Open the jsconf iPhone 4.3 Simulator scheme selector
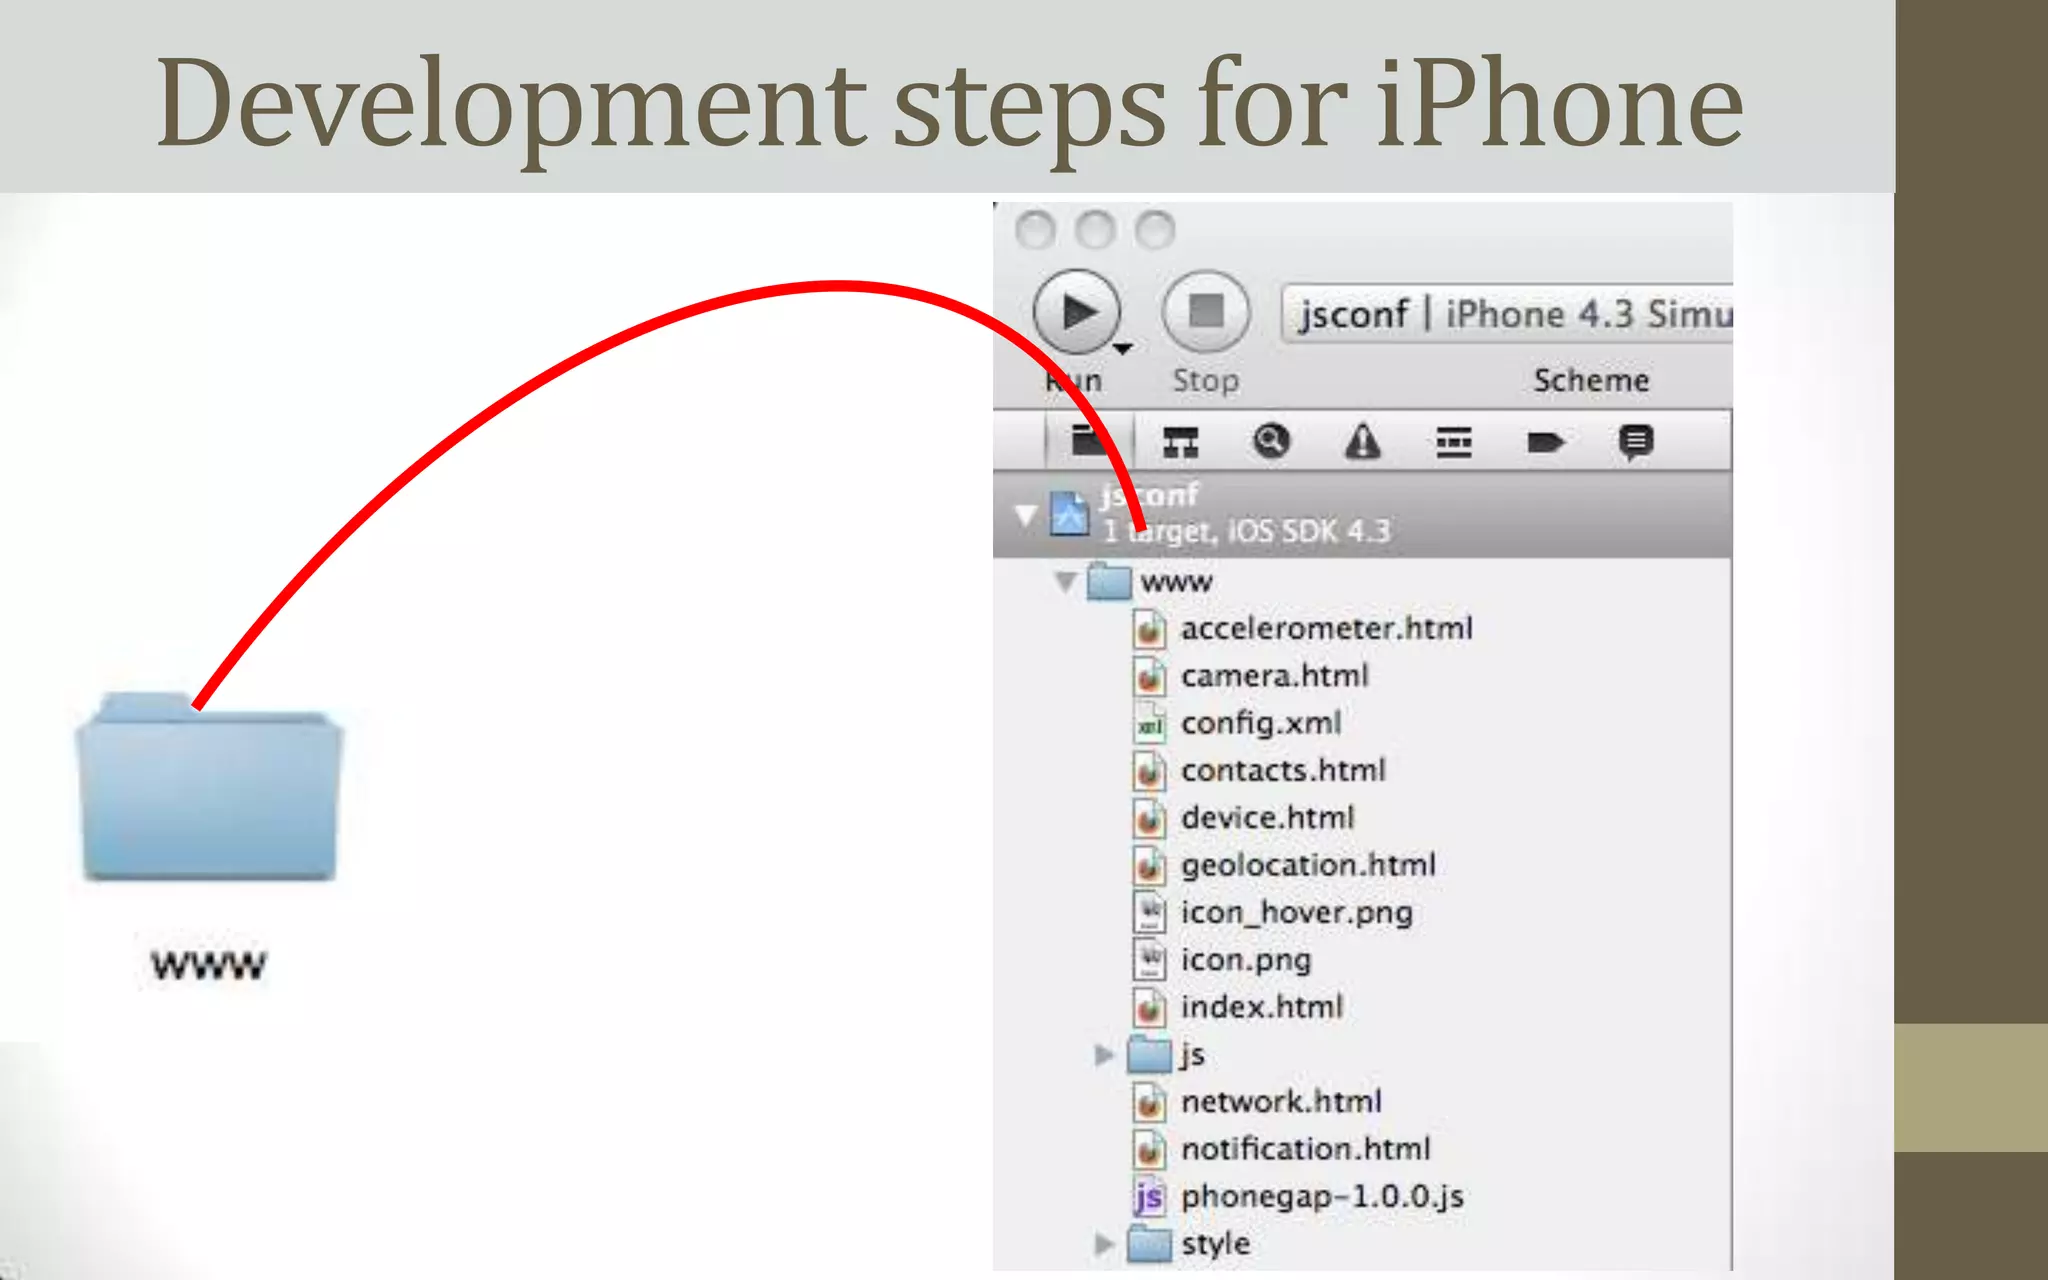The image size is (2048, 1280). tap(1508, 314)
